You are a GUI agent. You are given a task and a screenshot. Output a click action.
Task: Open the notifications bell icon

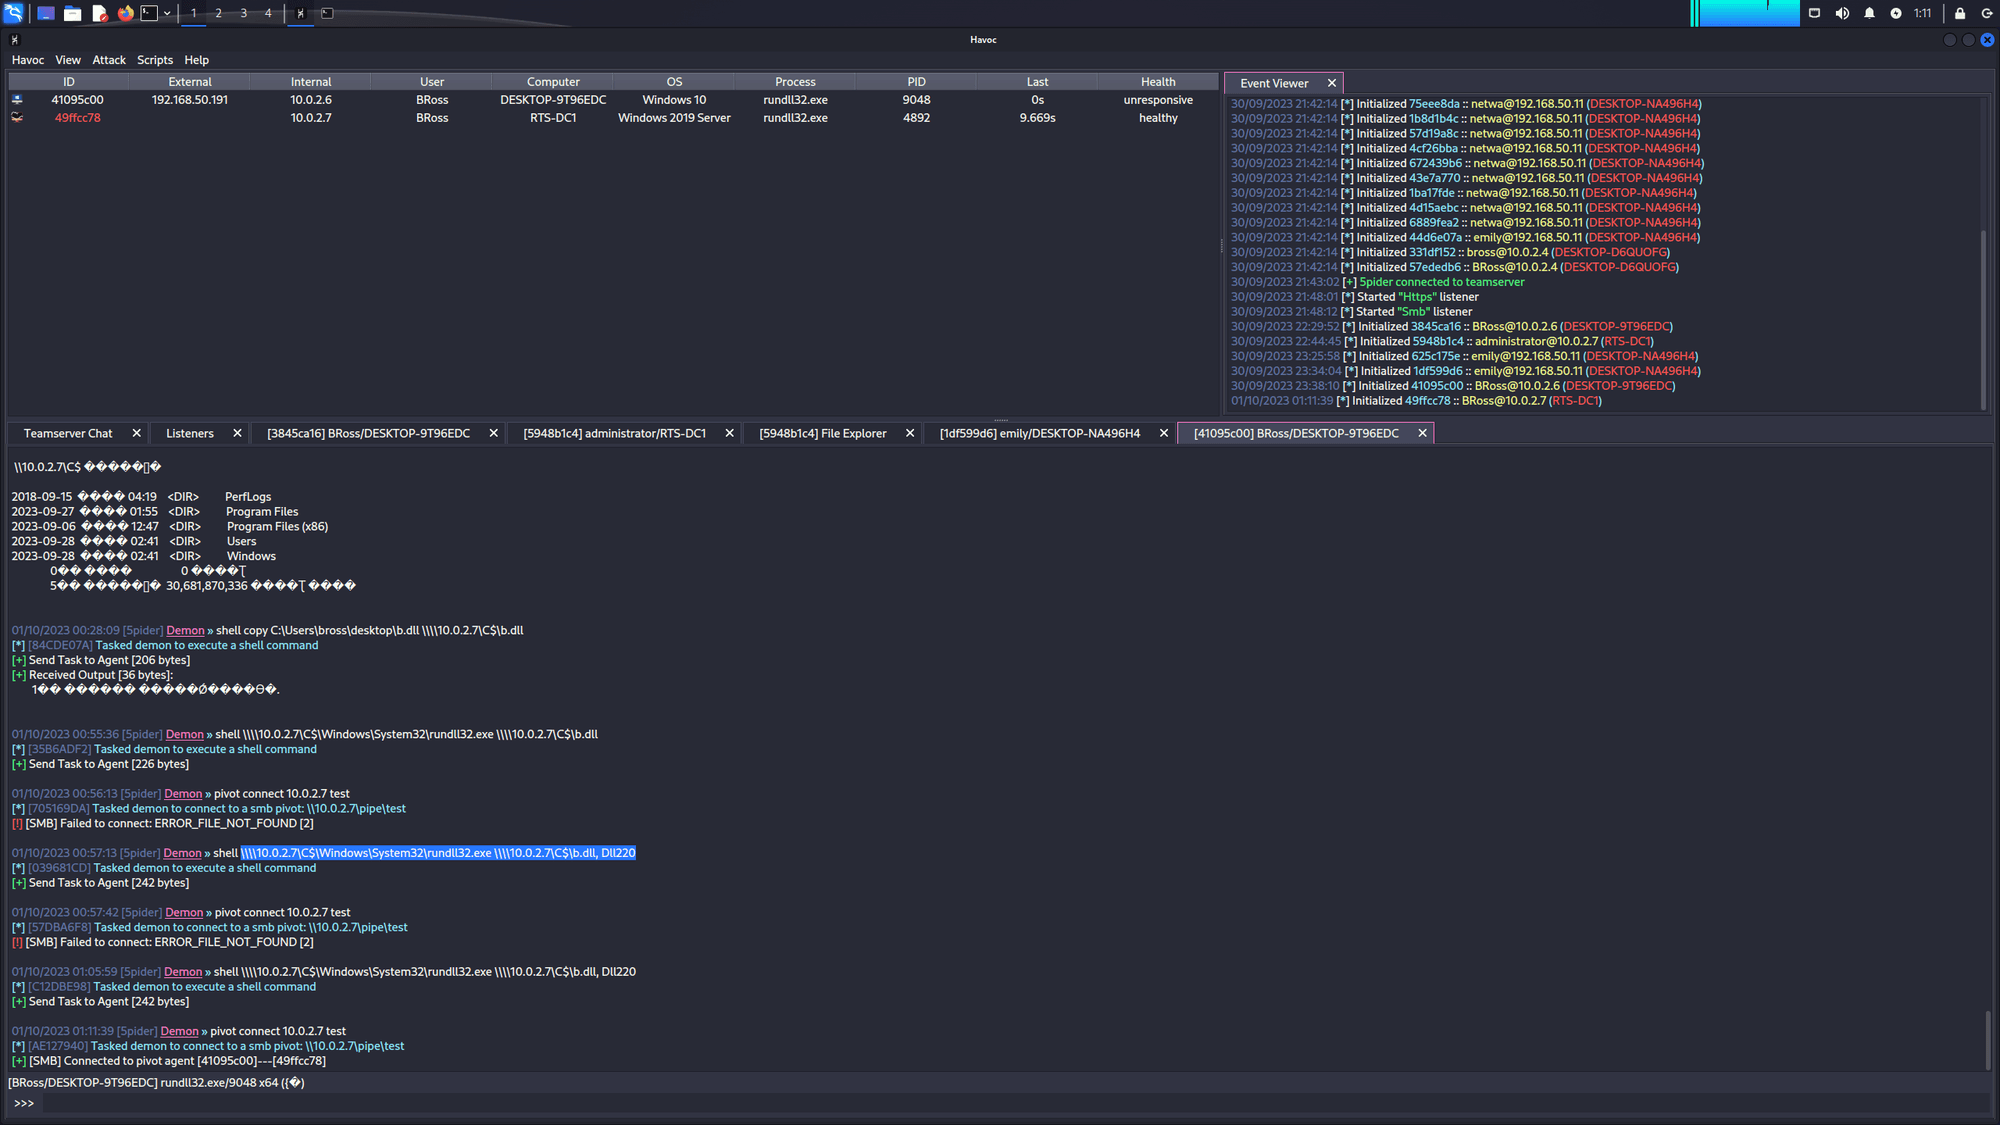[x=1869, y=13]
